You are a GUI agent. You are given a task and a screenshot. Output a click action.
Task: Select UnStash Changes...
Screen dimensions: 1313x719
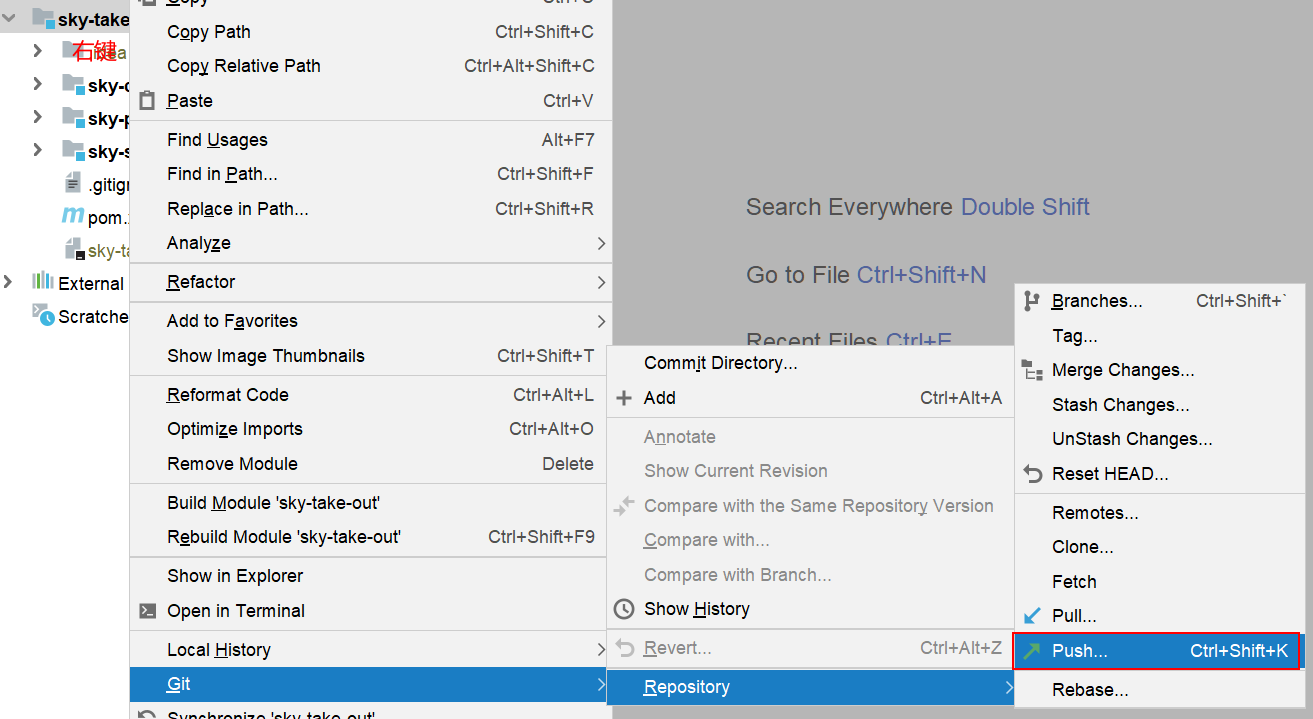1159,439
